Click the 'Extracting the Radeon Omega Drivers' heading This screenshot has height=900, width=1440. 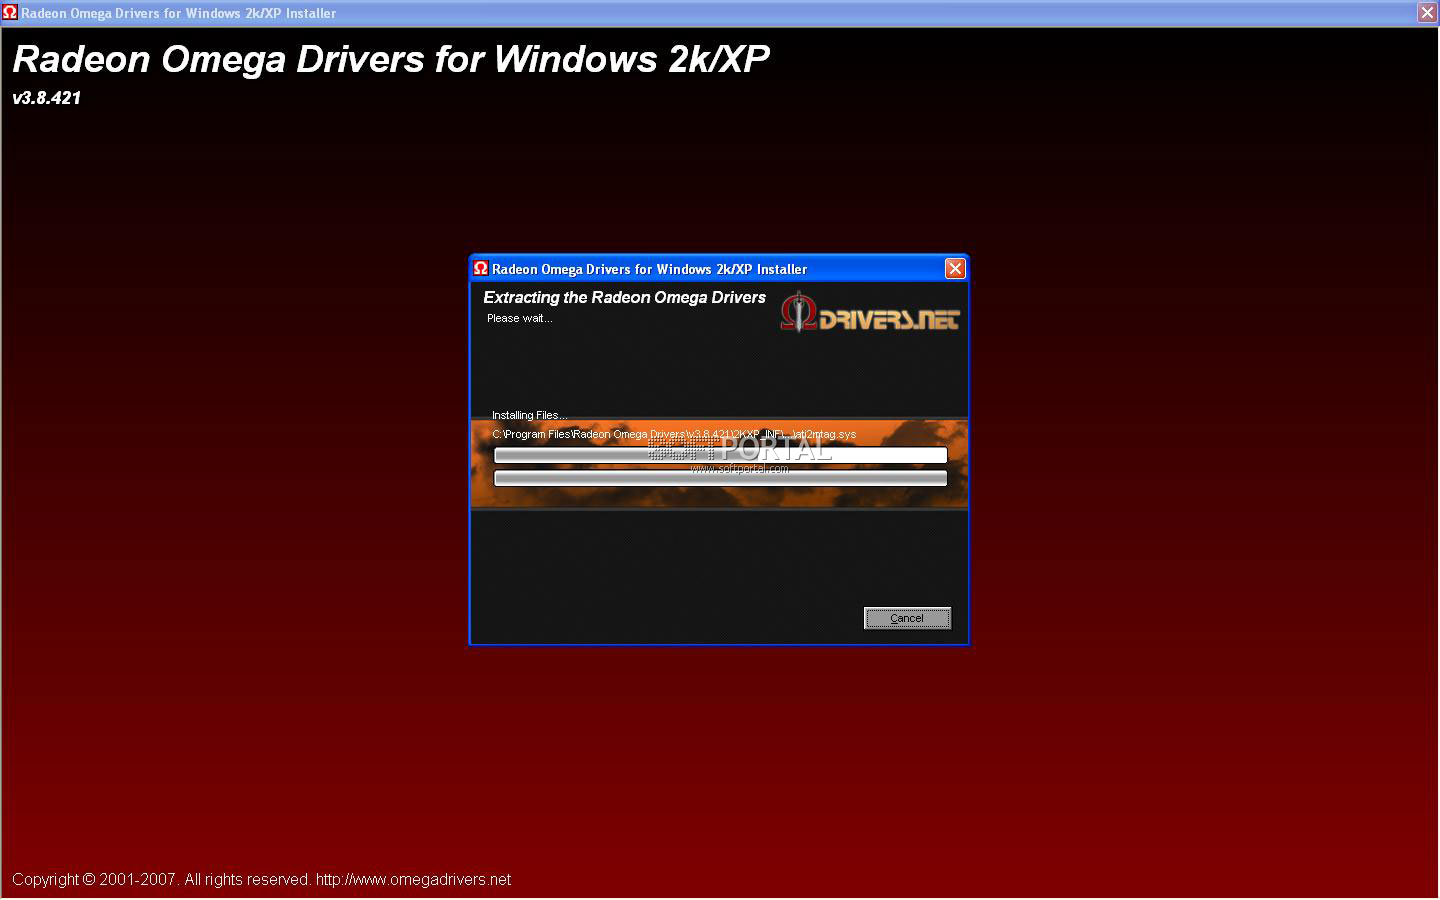(624, 297)
